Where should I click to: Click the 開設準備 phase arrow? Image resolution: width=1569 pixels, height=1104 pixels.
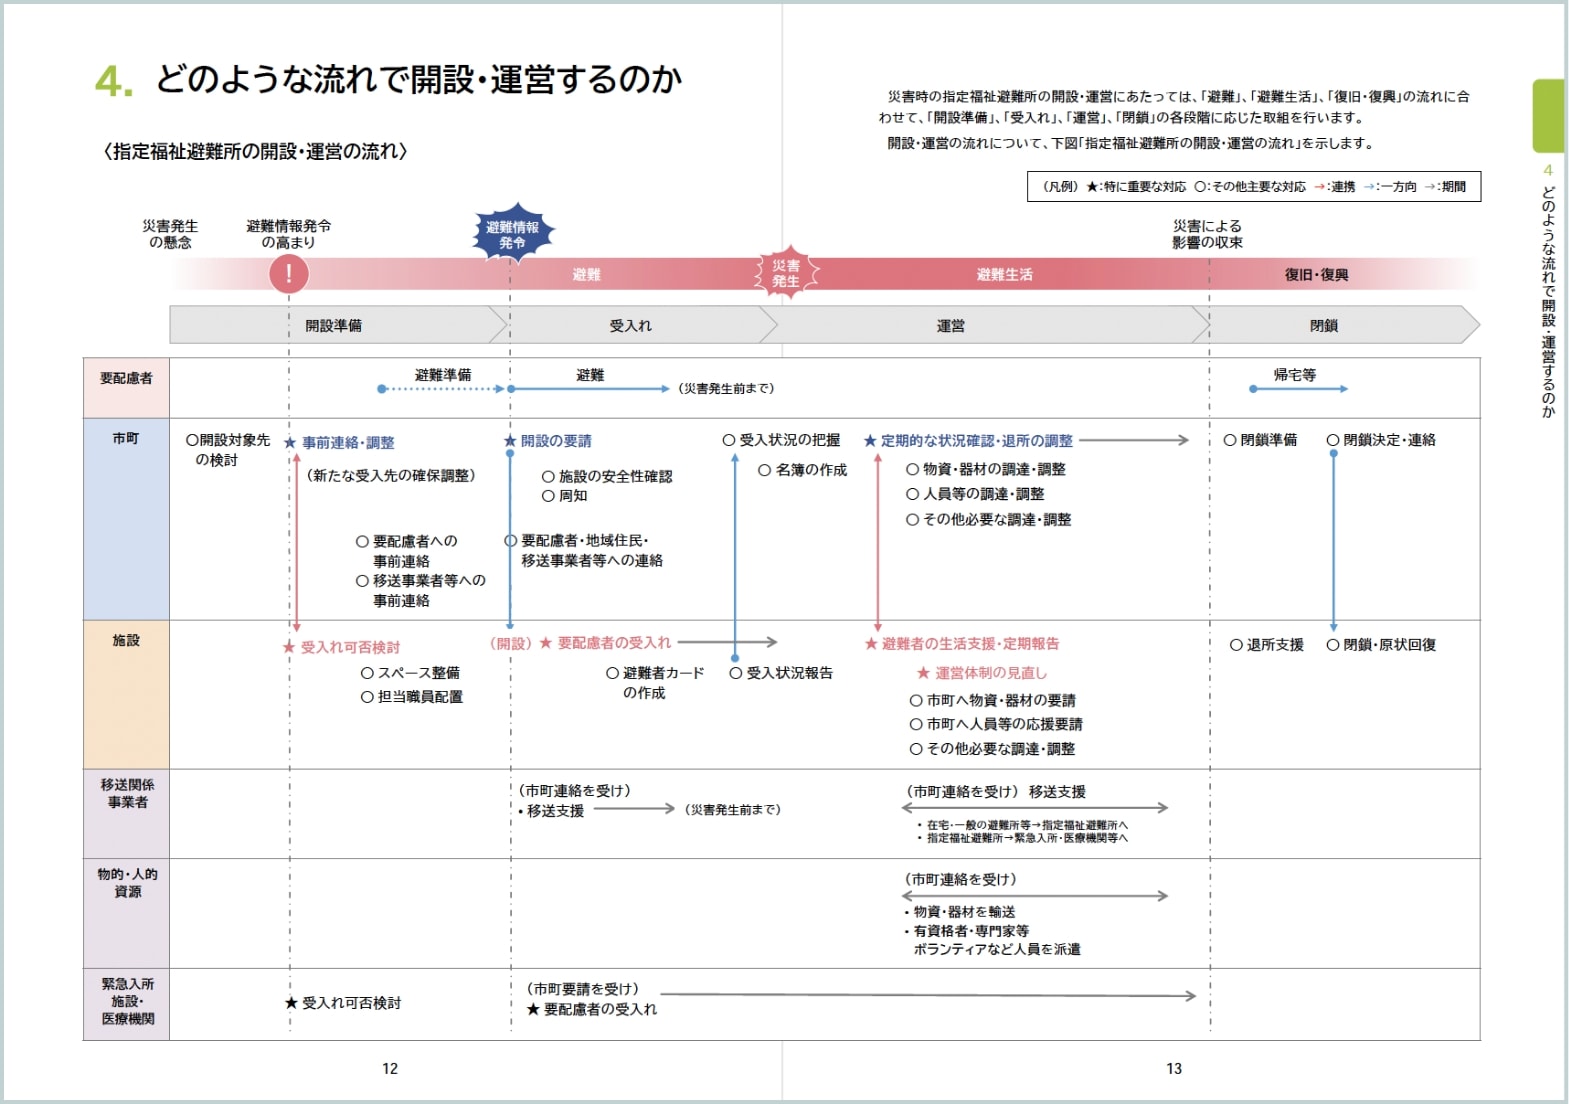coord(334,326)
